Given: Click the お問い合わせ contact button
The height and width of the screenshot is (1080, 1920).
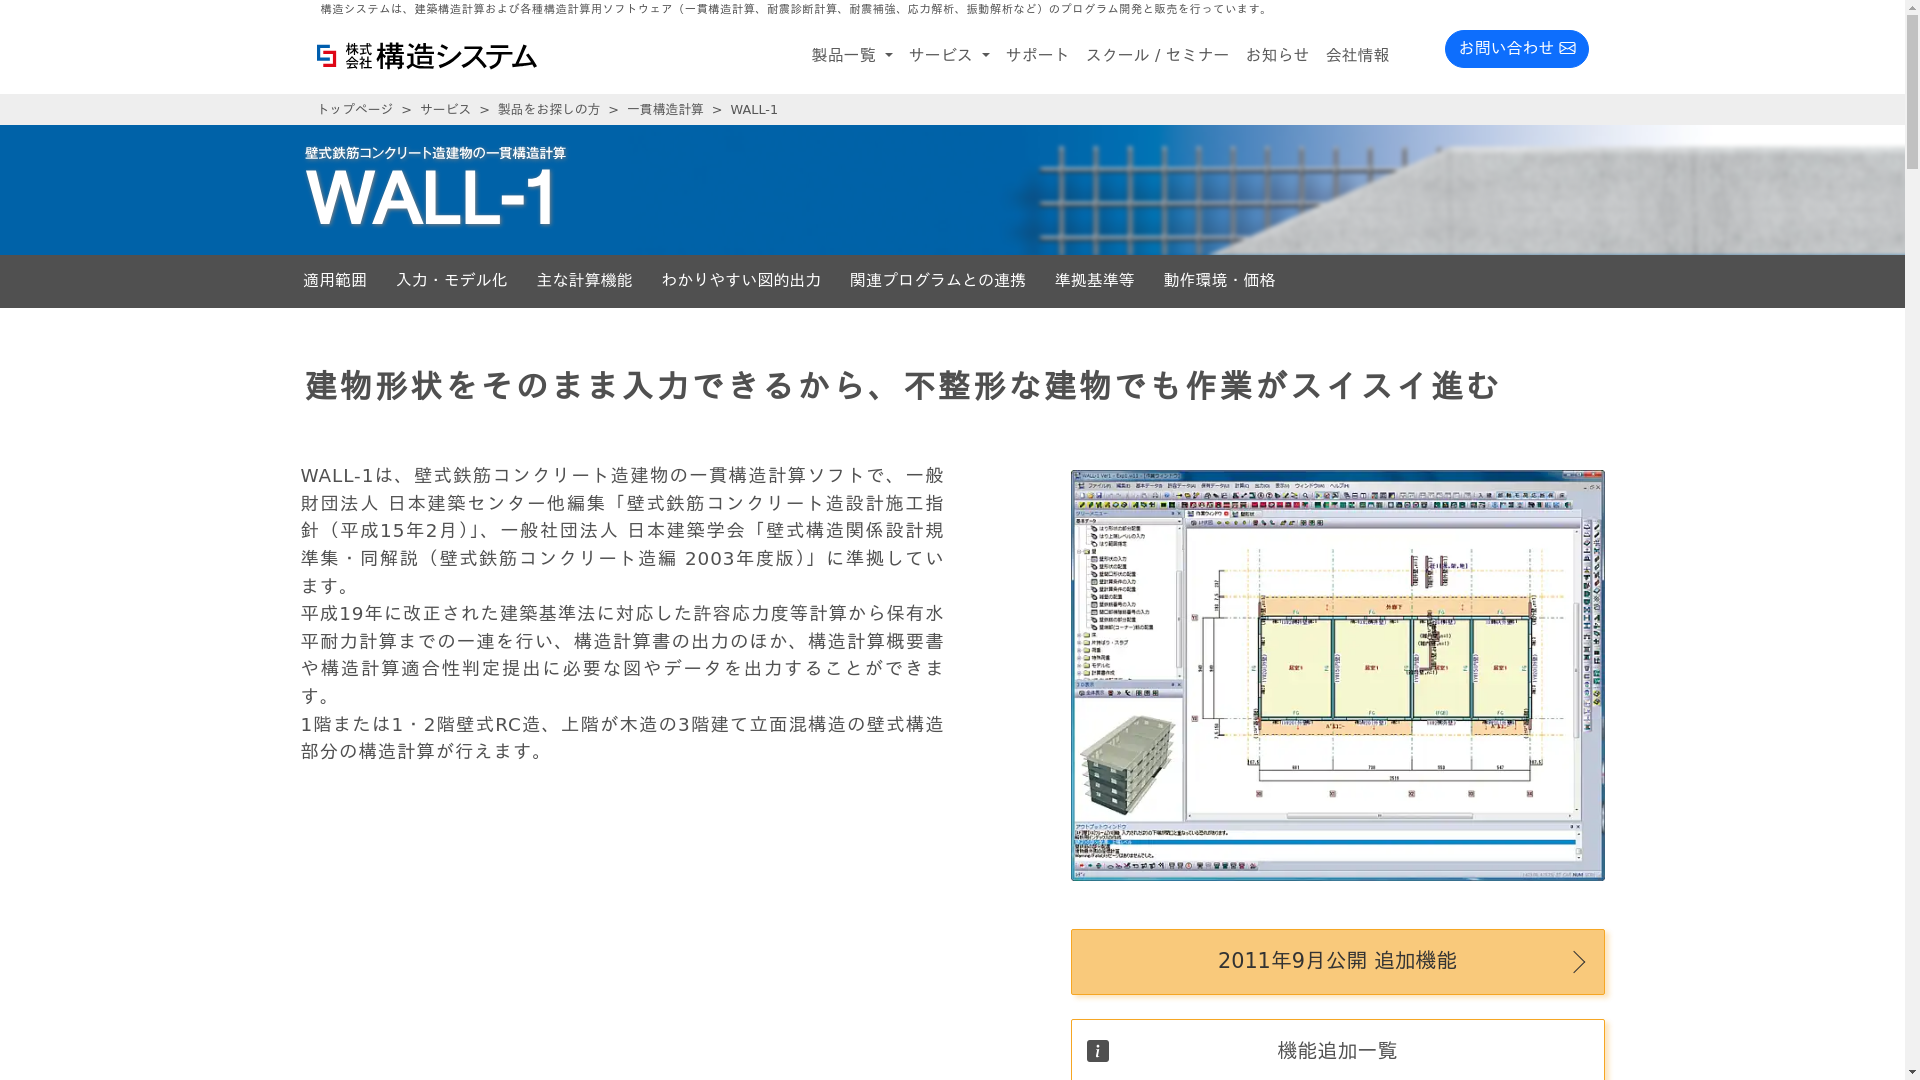Looking at the screenshot, I should click(1516, 49).
